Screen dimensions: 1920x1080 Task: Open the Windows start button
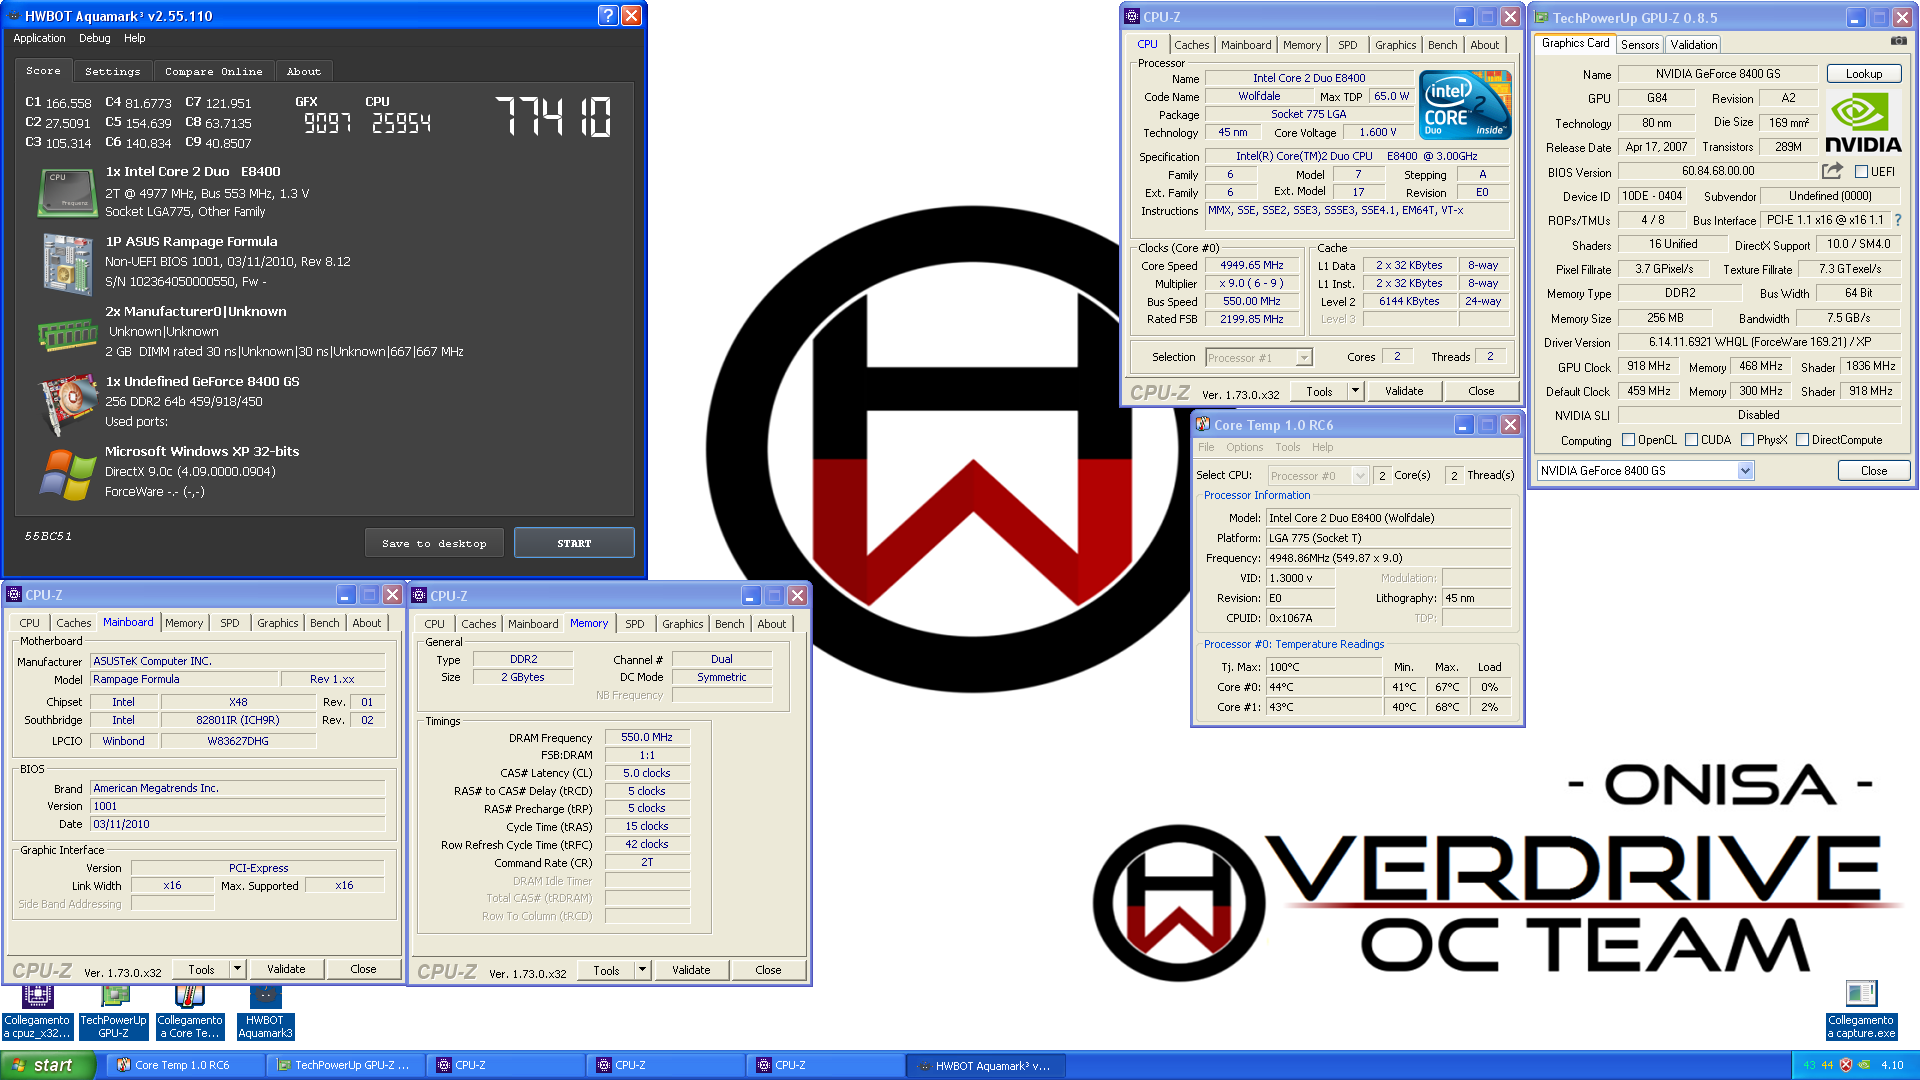click(47, 1065)
